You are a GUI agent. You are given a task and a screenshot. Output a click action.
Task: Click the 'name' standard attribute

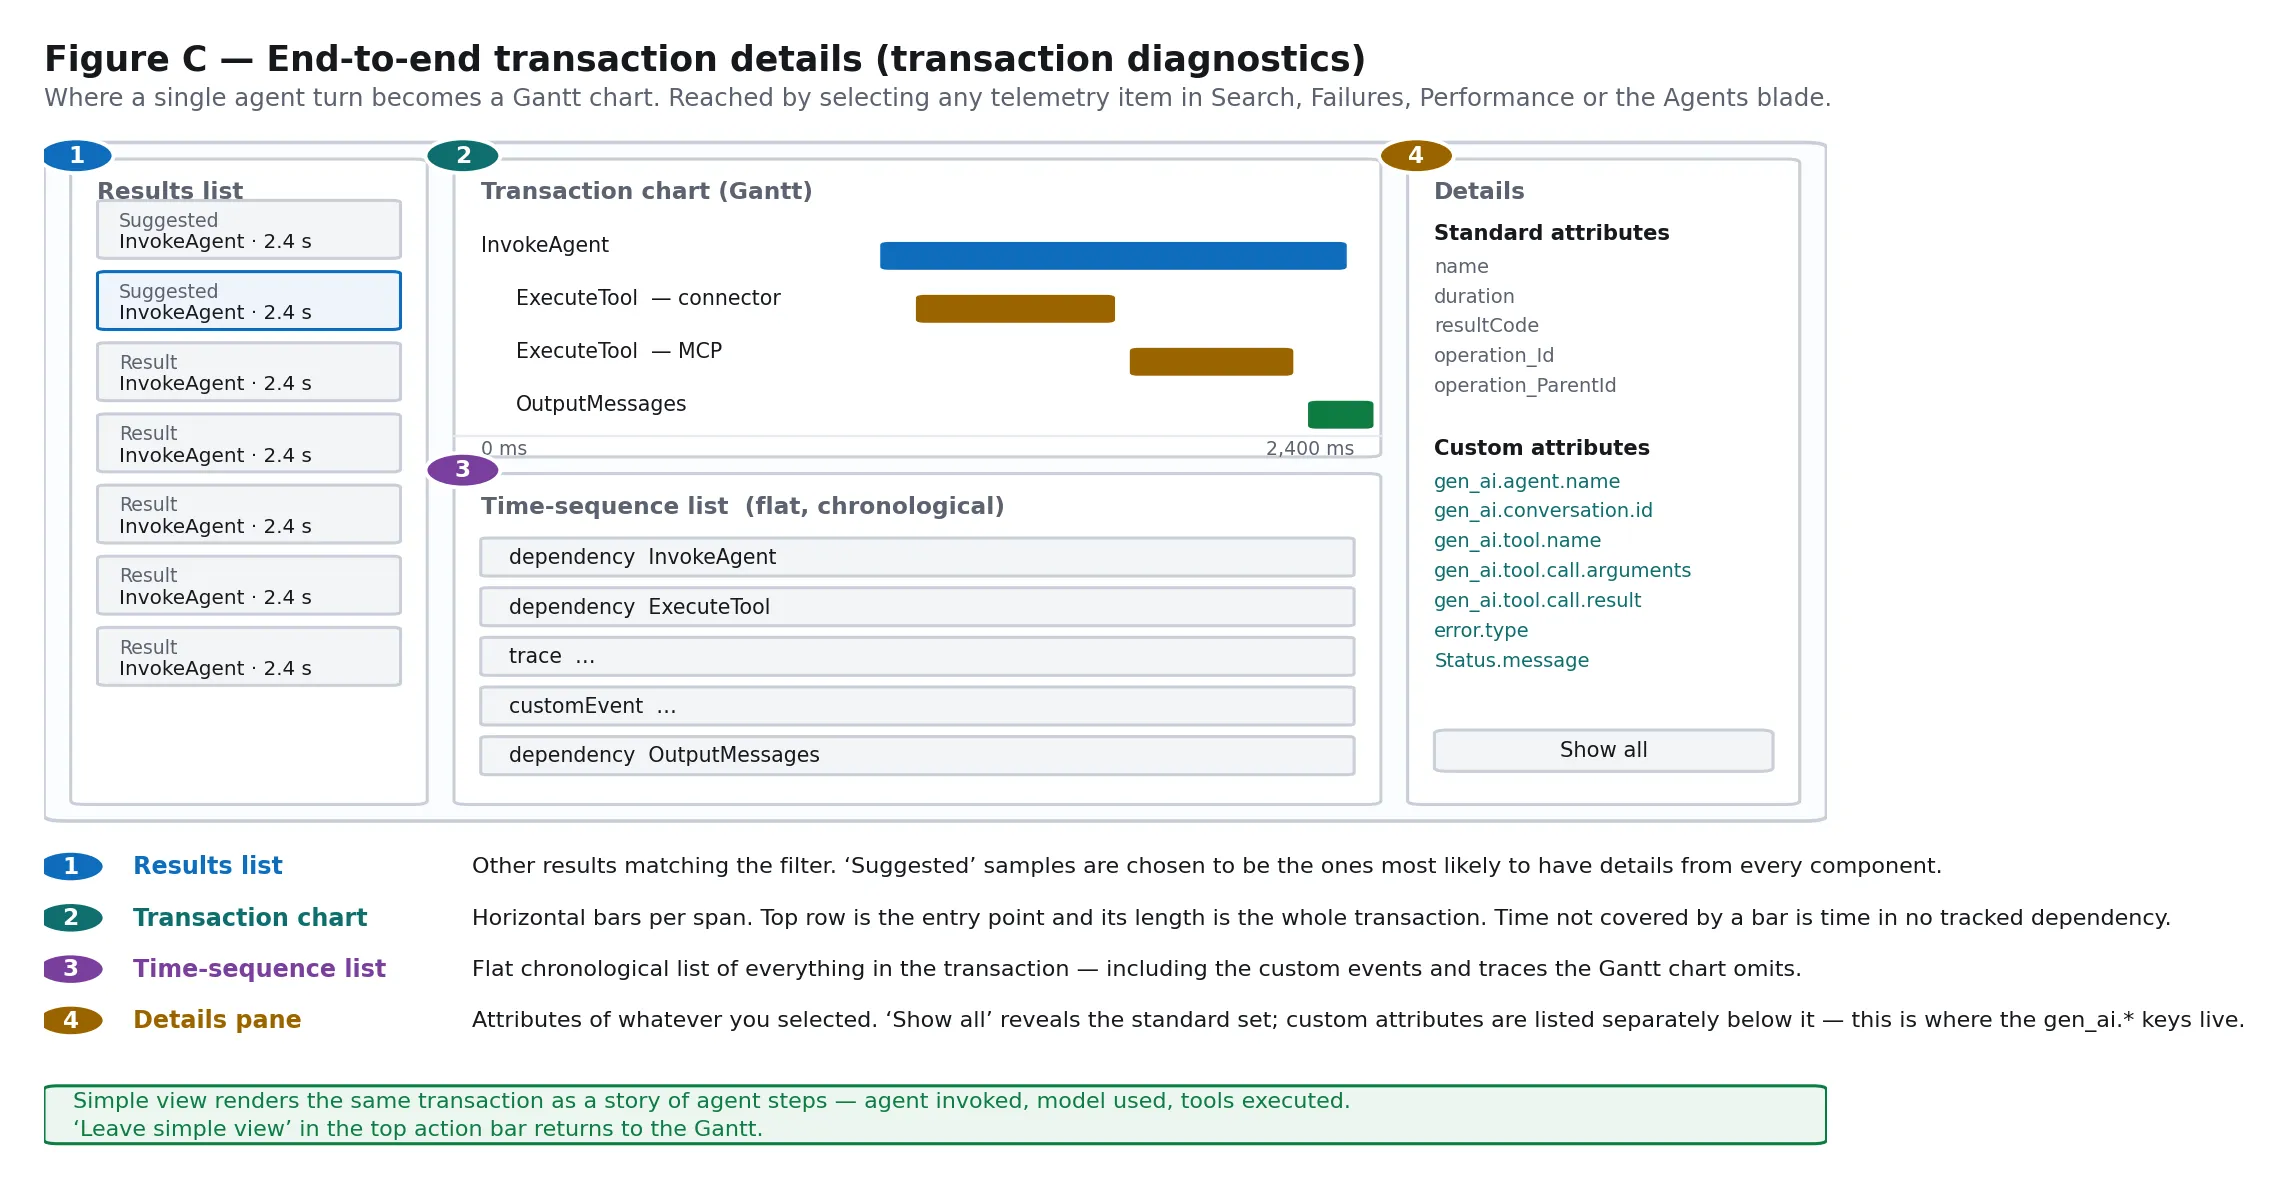pos(1461,267)
